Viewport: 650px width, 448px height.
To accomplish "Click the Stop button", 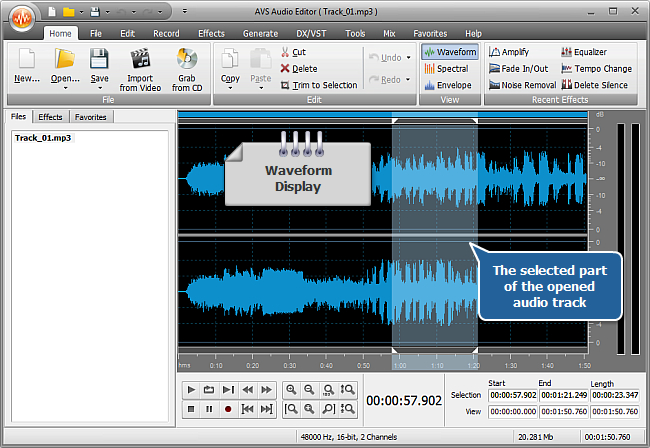I will 191,409.
